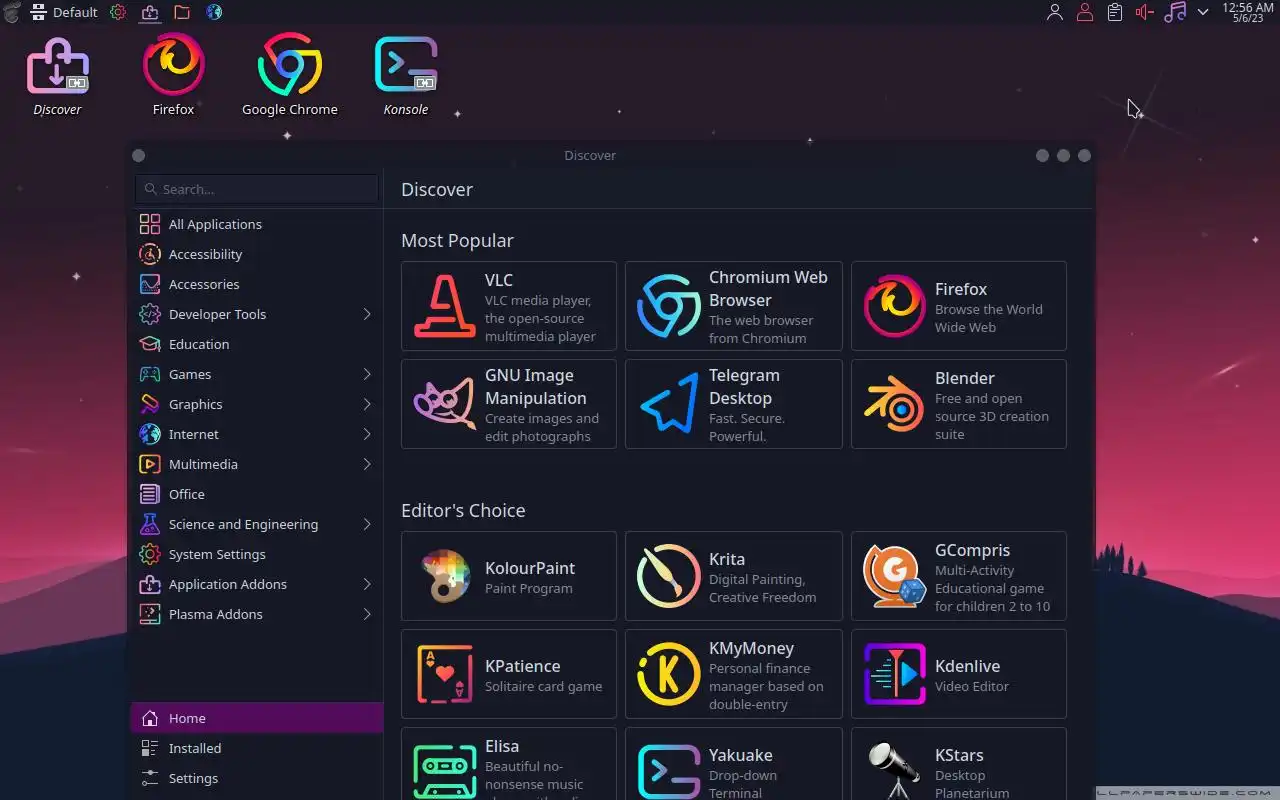Image resolution: width=1280 pixels, height=800 pixels.
Task: Launch Discover from the desktop icon
Action: [57, 66]
